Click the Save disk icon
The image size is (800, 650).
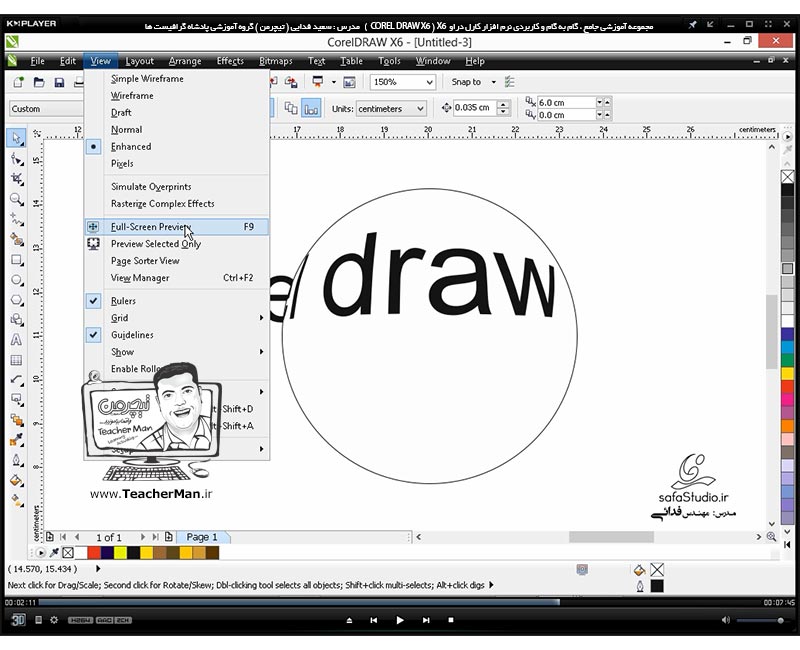(59, 82)
